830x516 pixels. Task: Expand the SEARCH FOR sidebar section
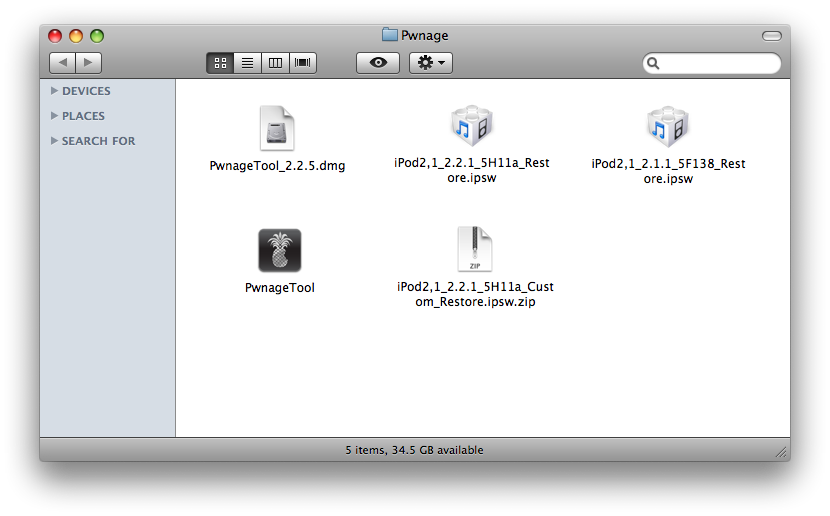(54, 141)
